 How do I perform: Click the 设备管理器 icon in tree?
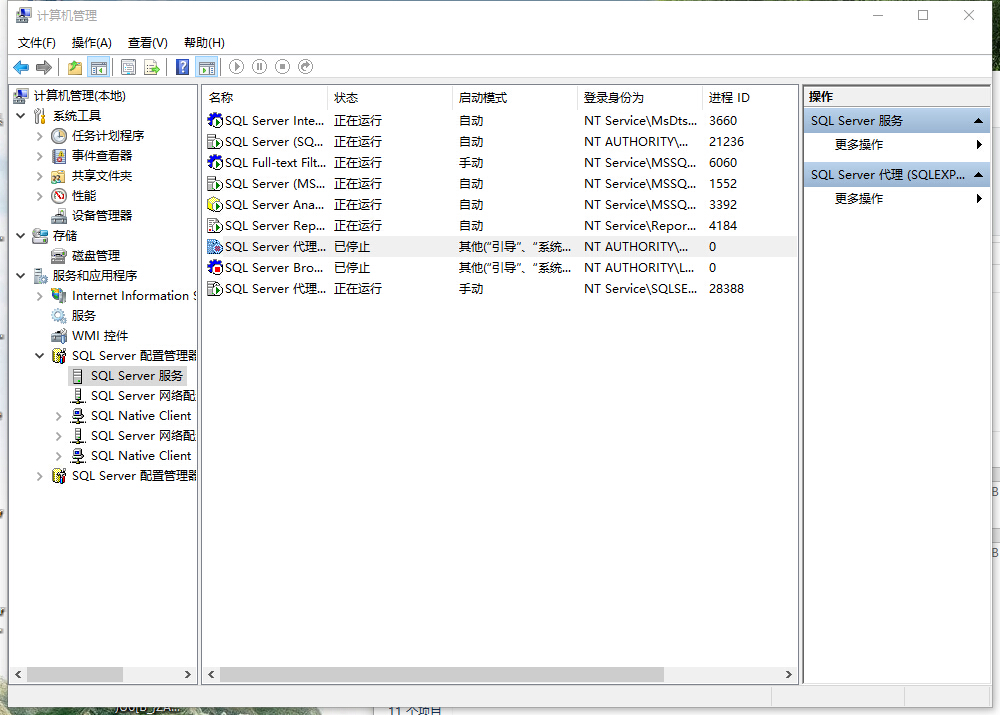59,216
